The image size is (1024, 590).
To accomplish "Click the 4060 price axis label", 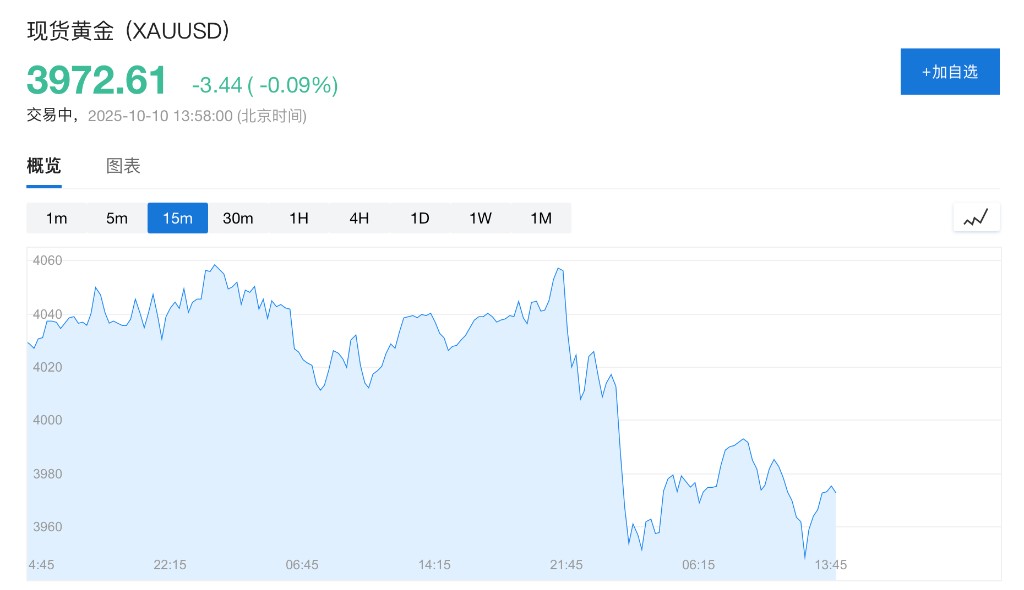I will [48, 261].
